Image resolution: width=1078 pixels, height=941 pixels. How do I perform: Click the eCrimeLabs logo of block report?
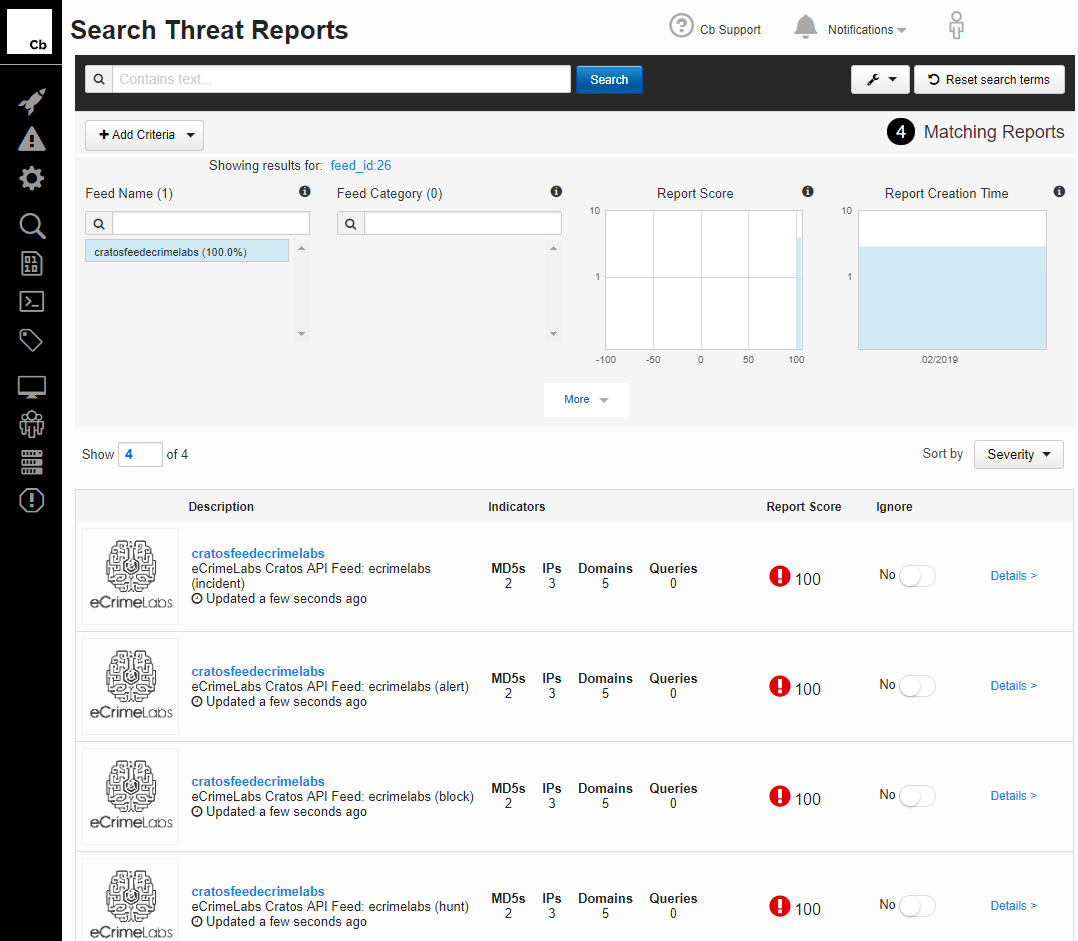131,796
